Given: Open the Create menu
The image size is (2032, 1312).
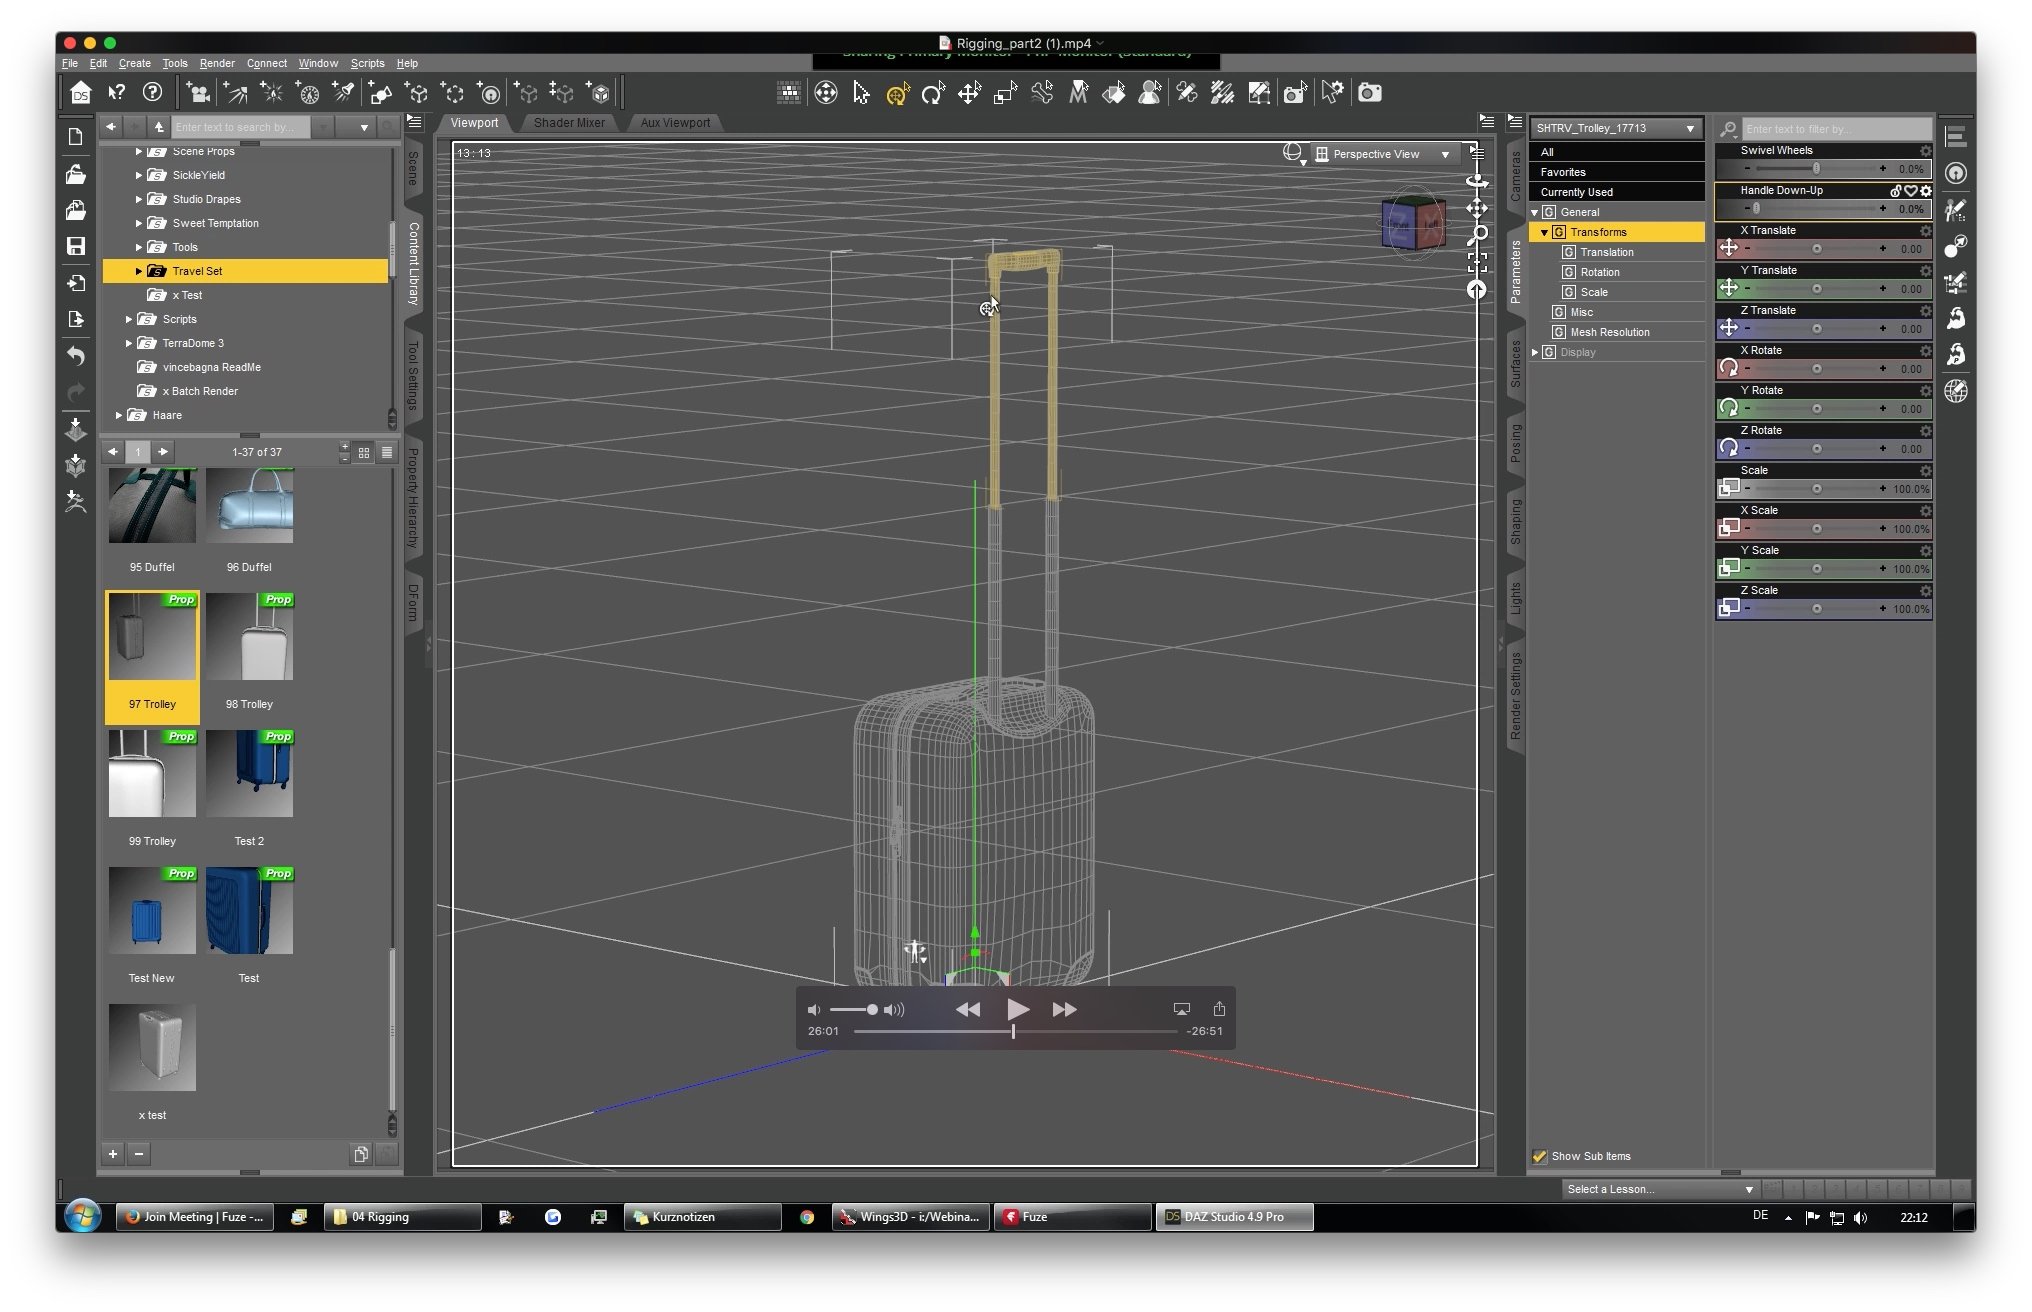Looking at the screenshot, I should pos(134,63).
